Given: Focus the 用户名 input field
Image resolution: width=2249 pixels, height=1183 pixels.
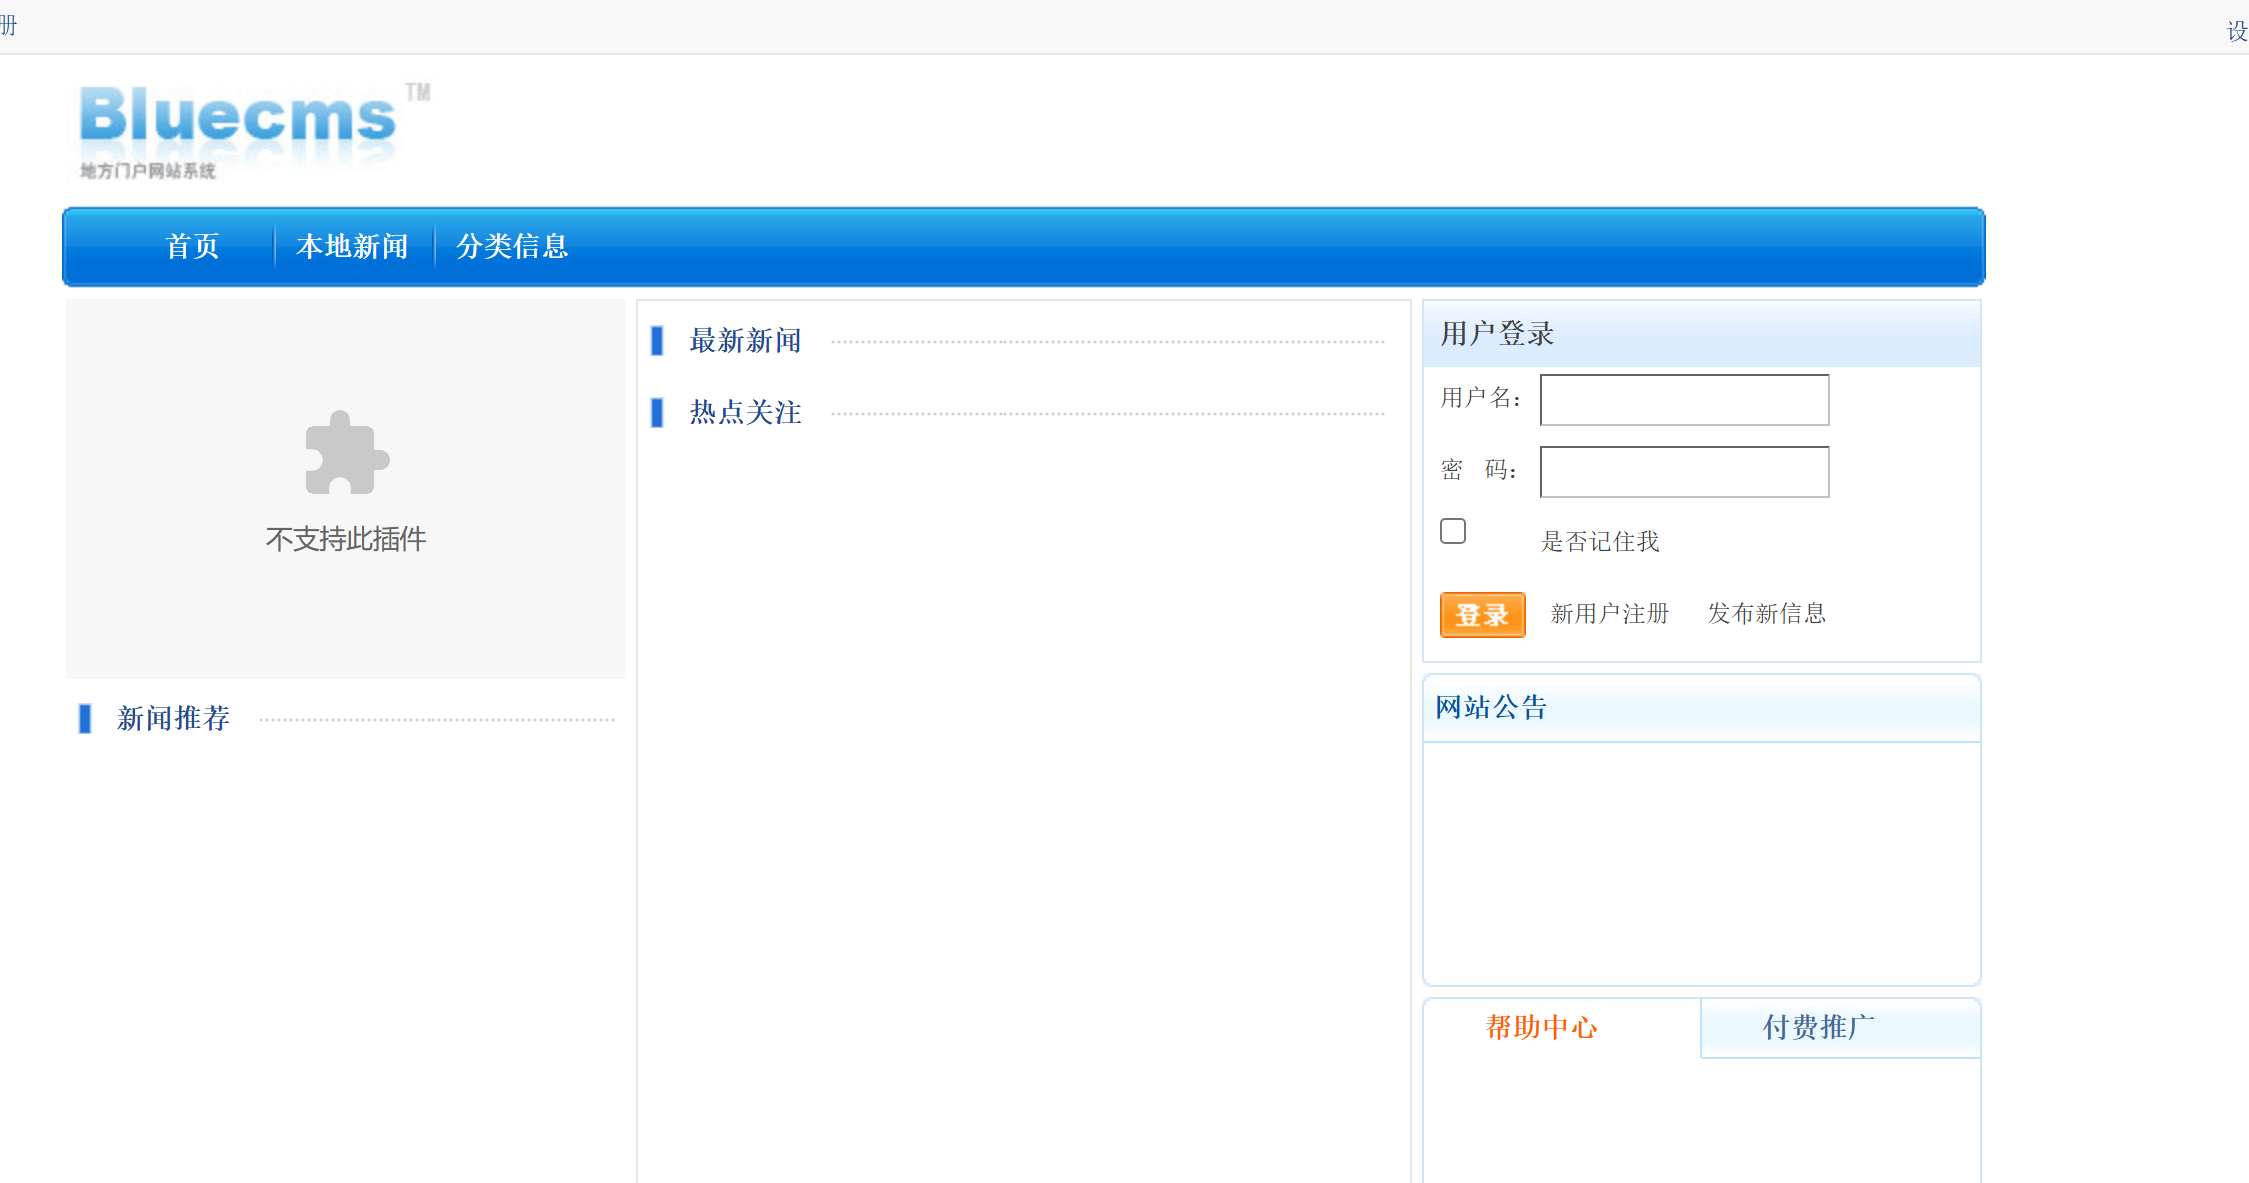Looking at the screenshot, I should pyautogui.click(x=1684, y=400).
